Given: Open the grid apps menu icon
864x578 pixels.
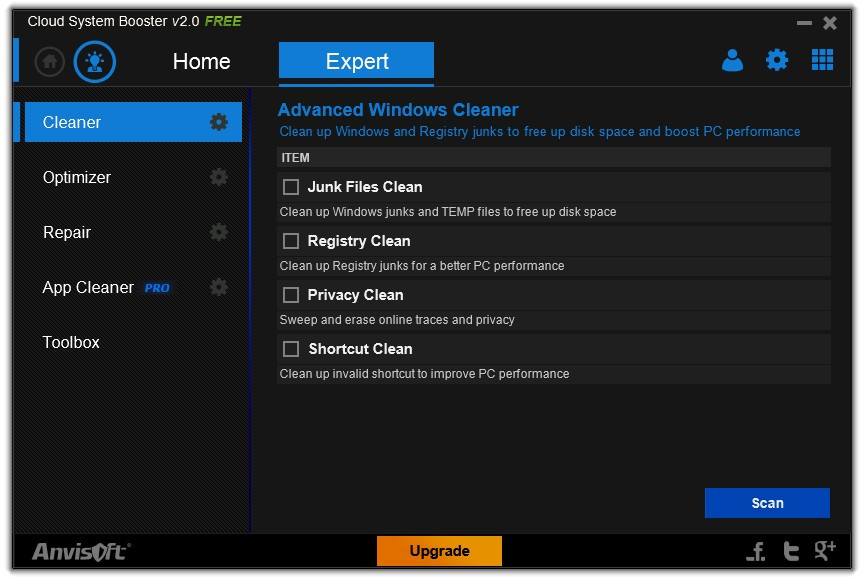Looking at the screenshot, I should tap(822, 60).
